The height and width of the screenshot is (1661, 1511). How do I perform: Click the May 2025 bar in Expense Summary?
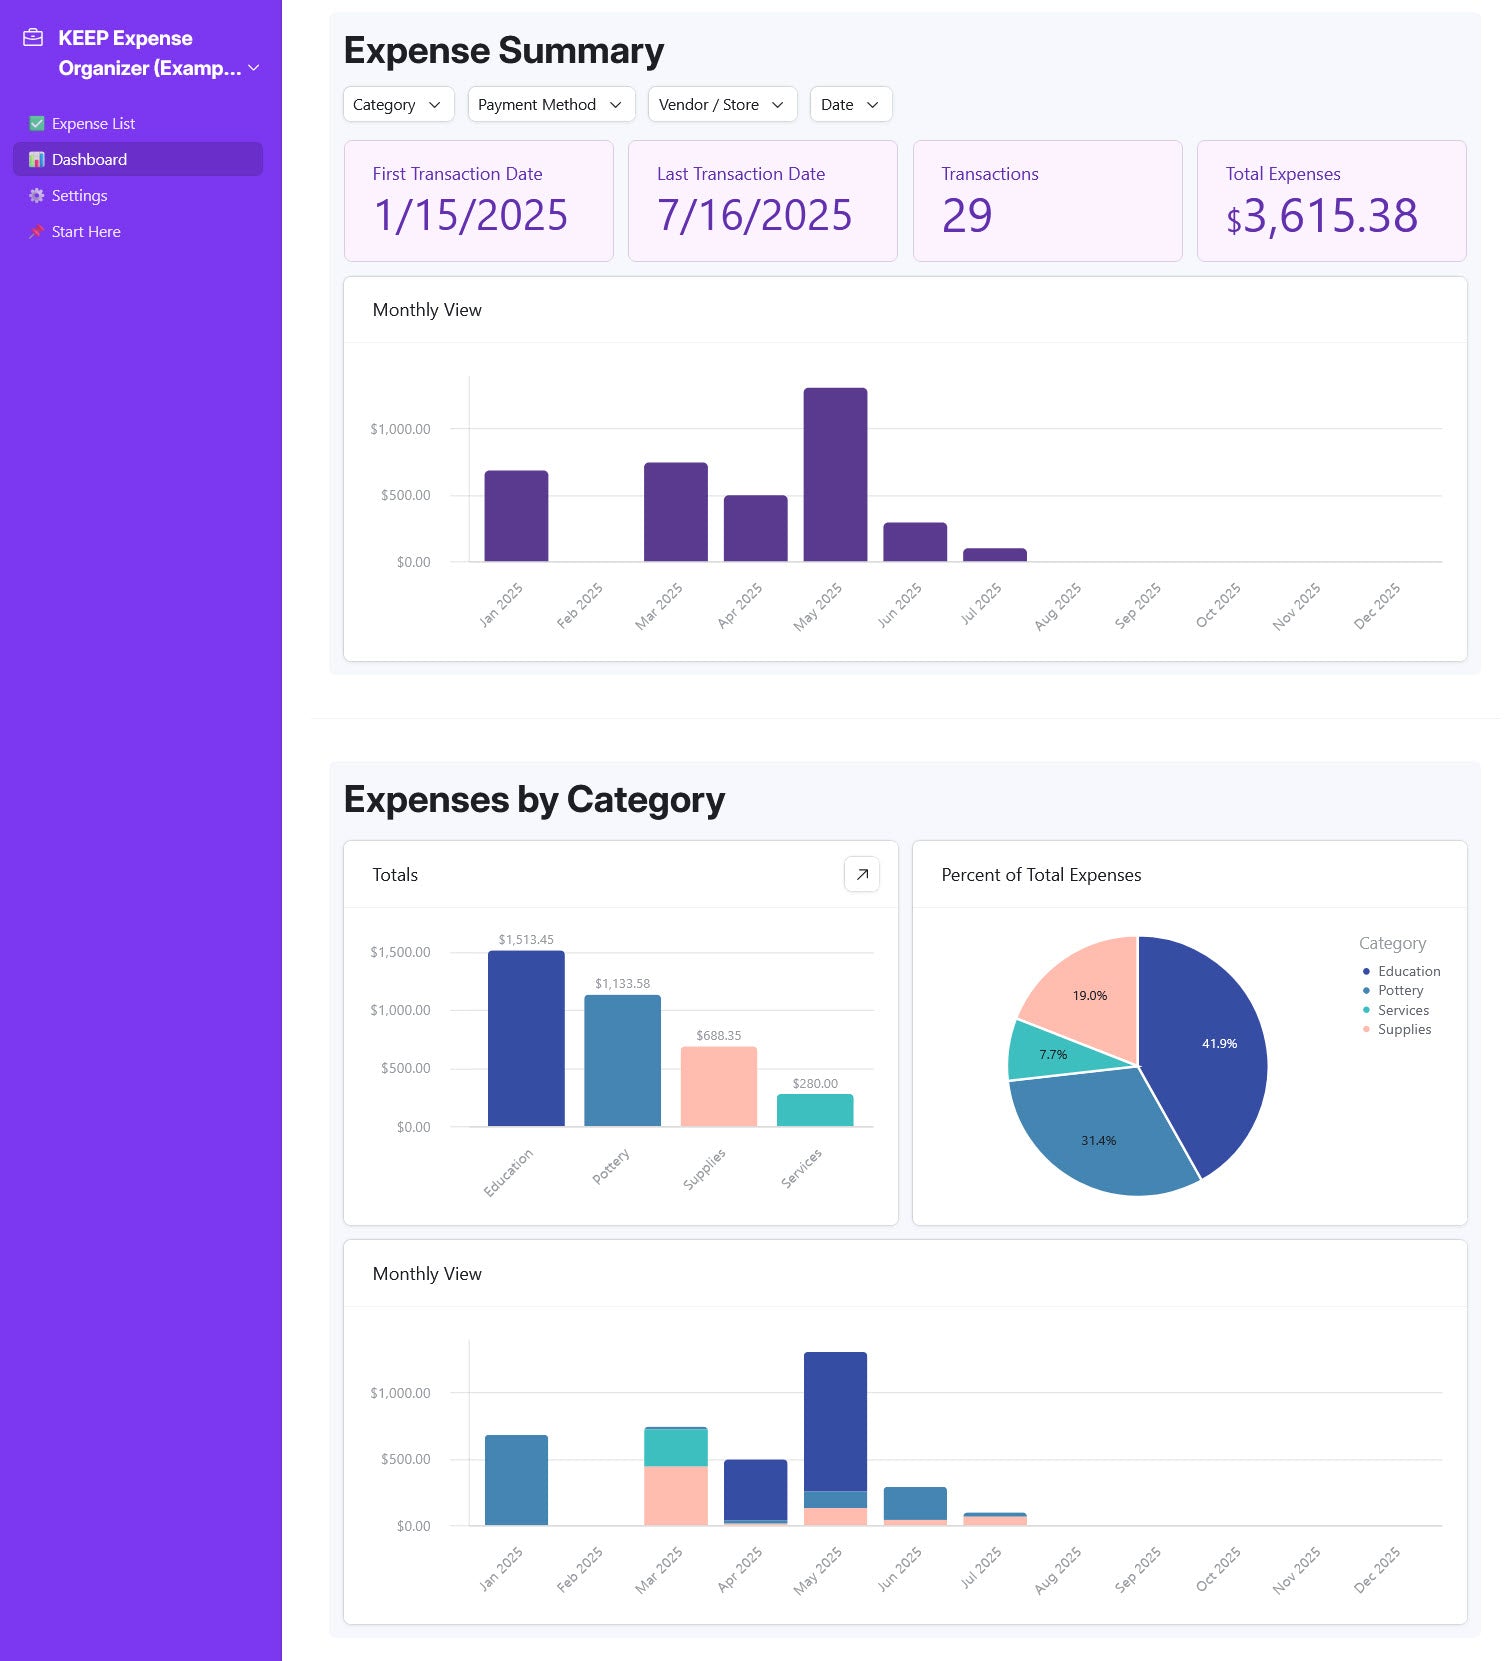tap(835, 475)
